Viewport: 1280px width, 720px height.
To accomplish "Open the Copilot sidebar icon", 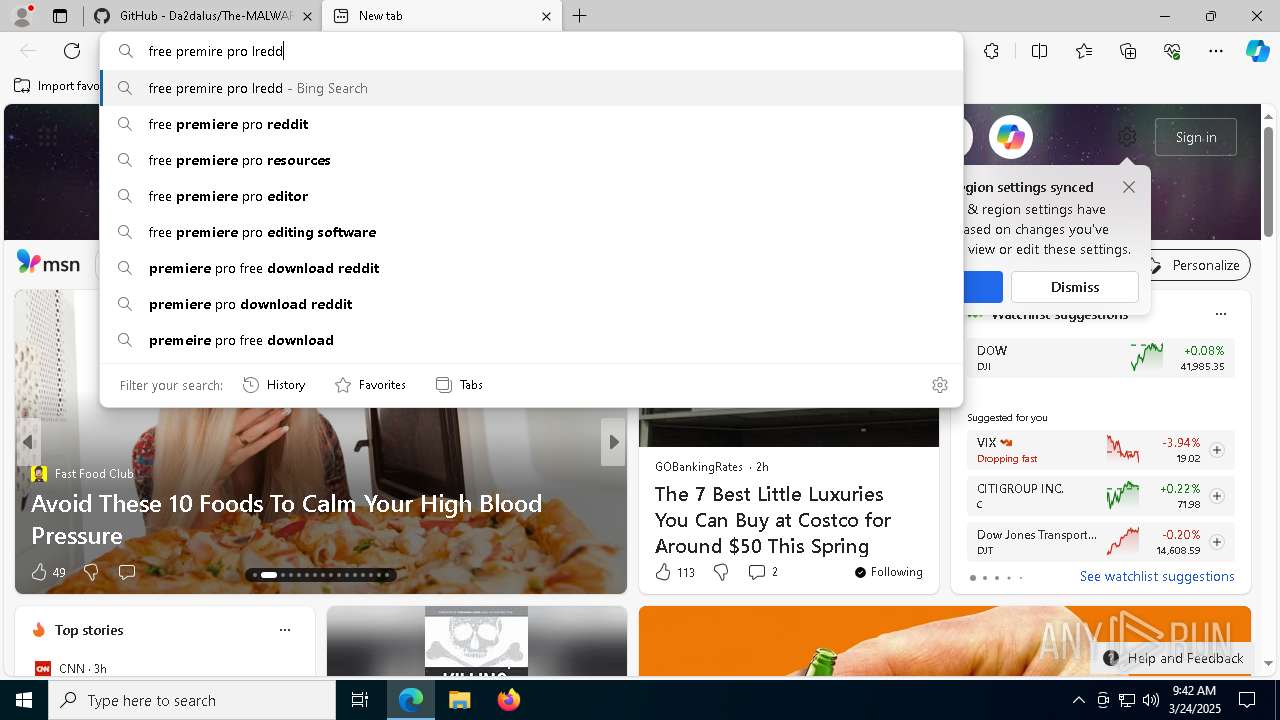I will pos(1257,51).
